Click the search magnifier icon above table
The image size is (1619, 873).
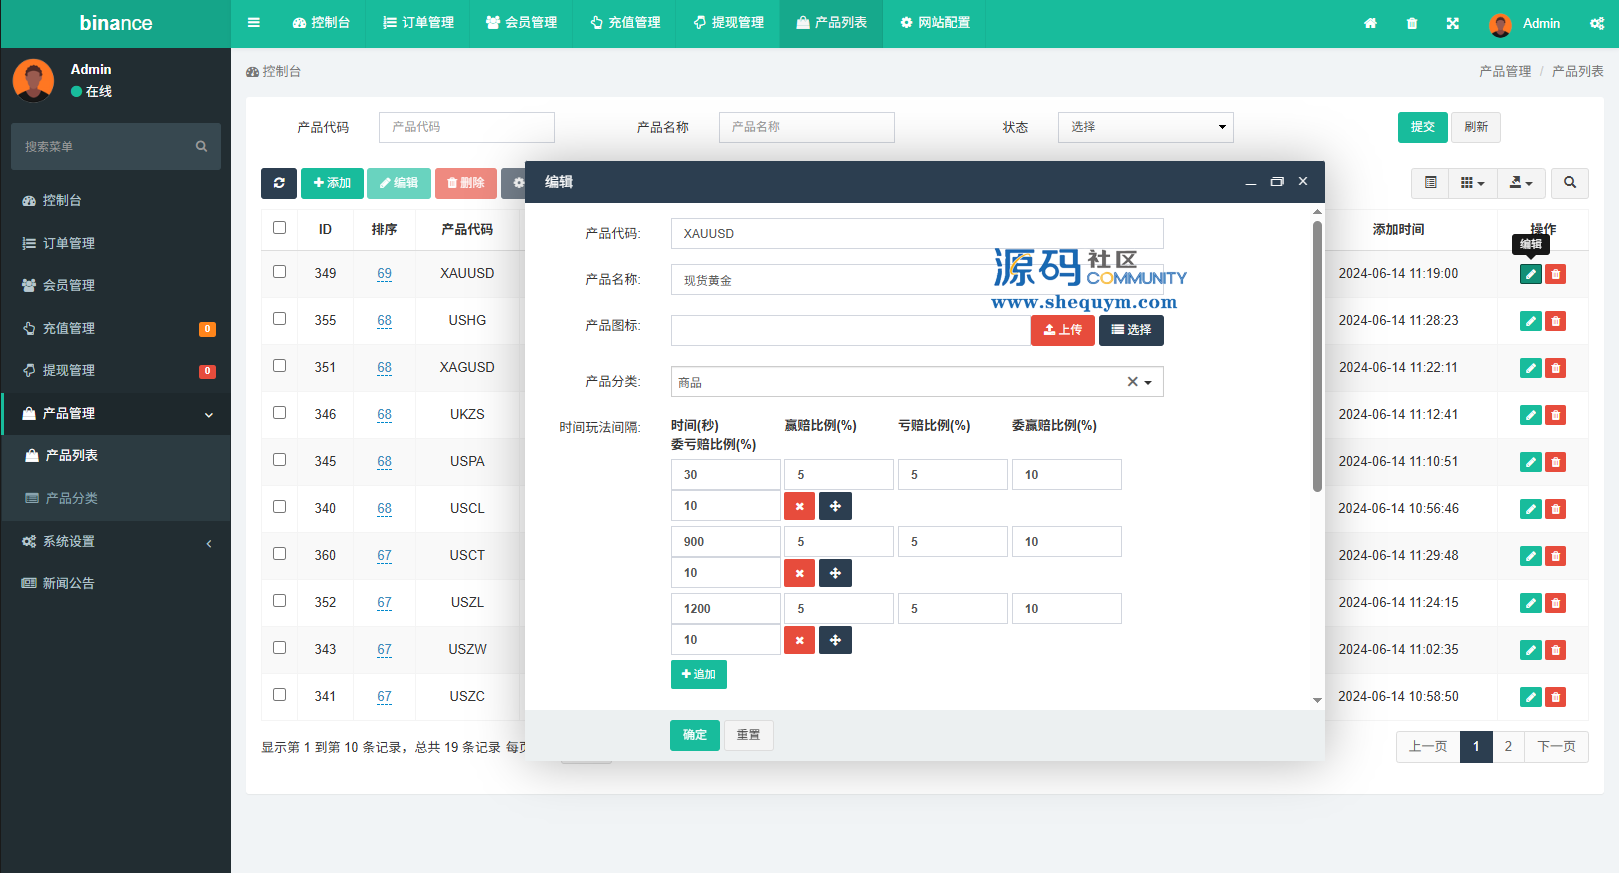[x=1569, y=183]
